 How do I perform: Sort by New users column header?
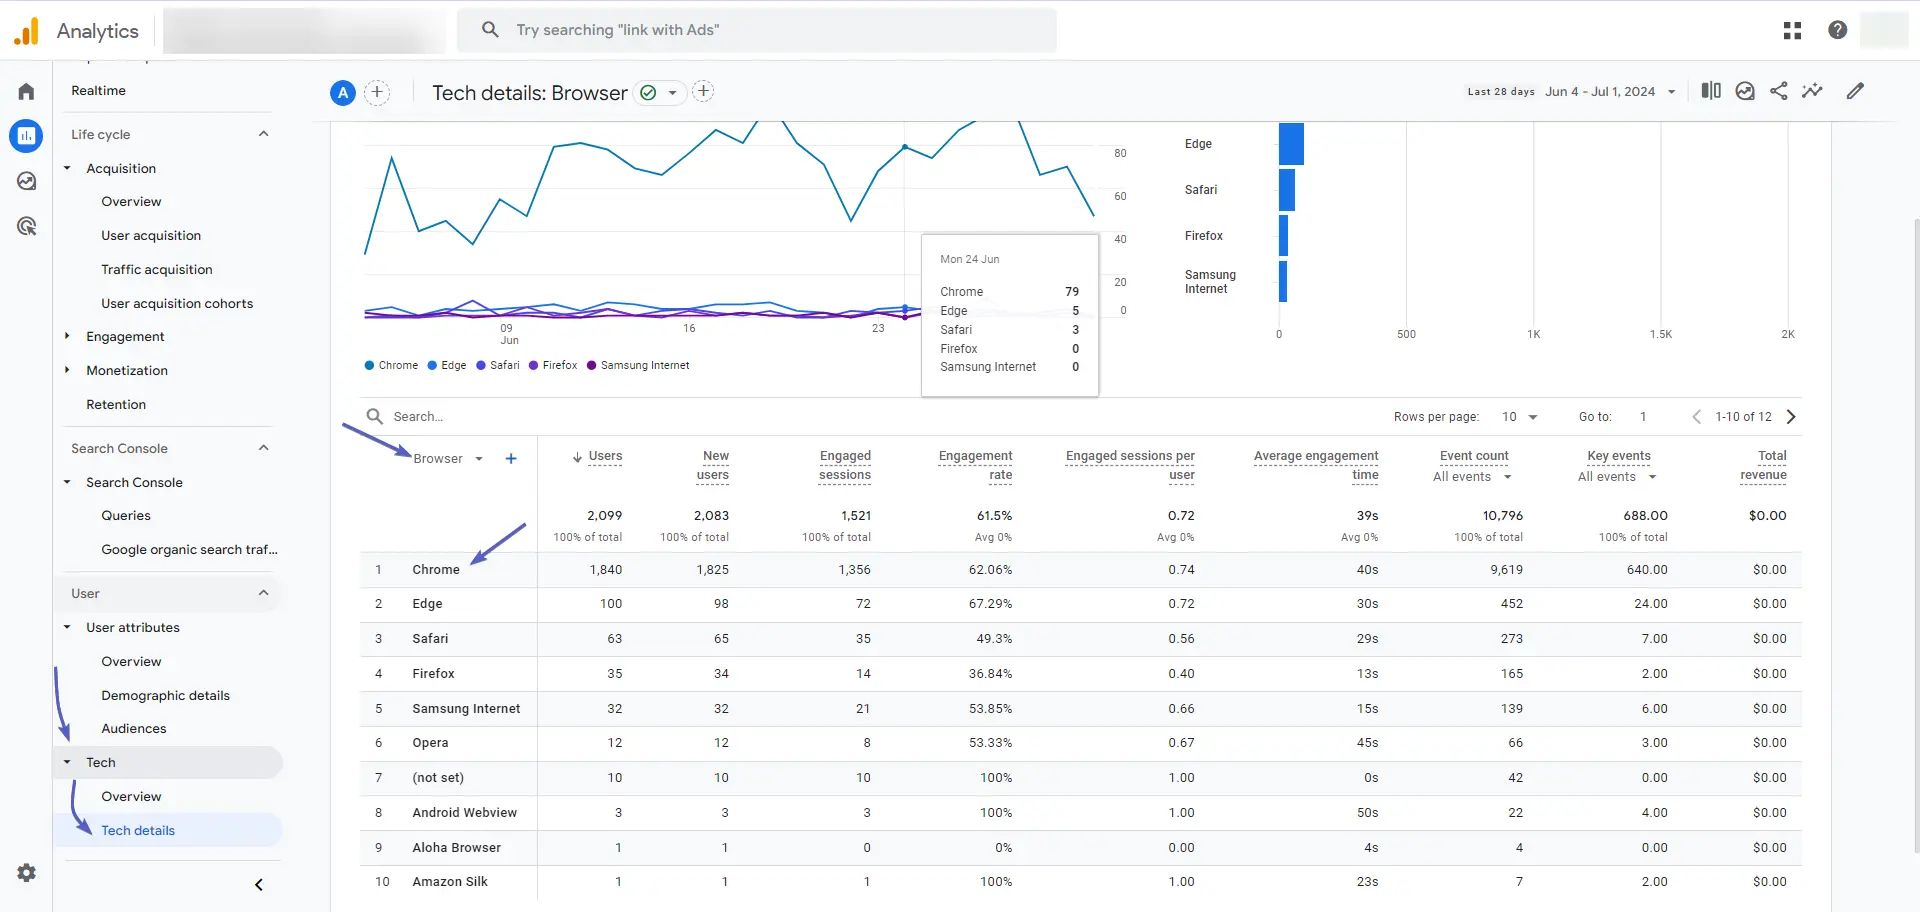pyautogui.click(x=713, y=466)
